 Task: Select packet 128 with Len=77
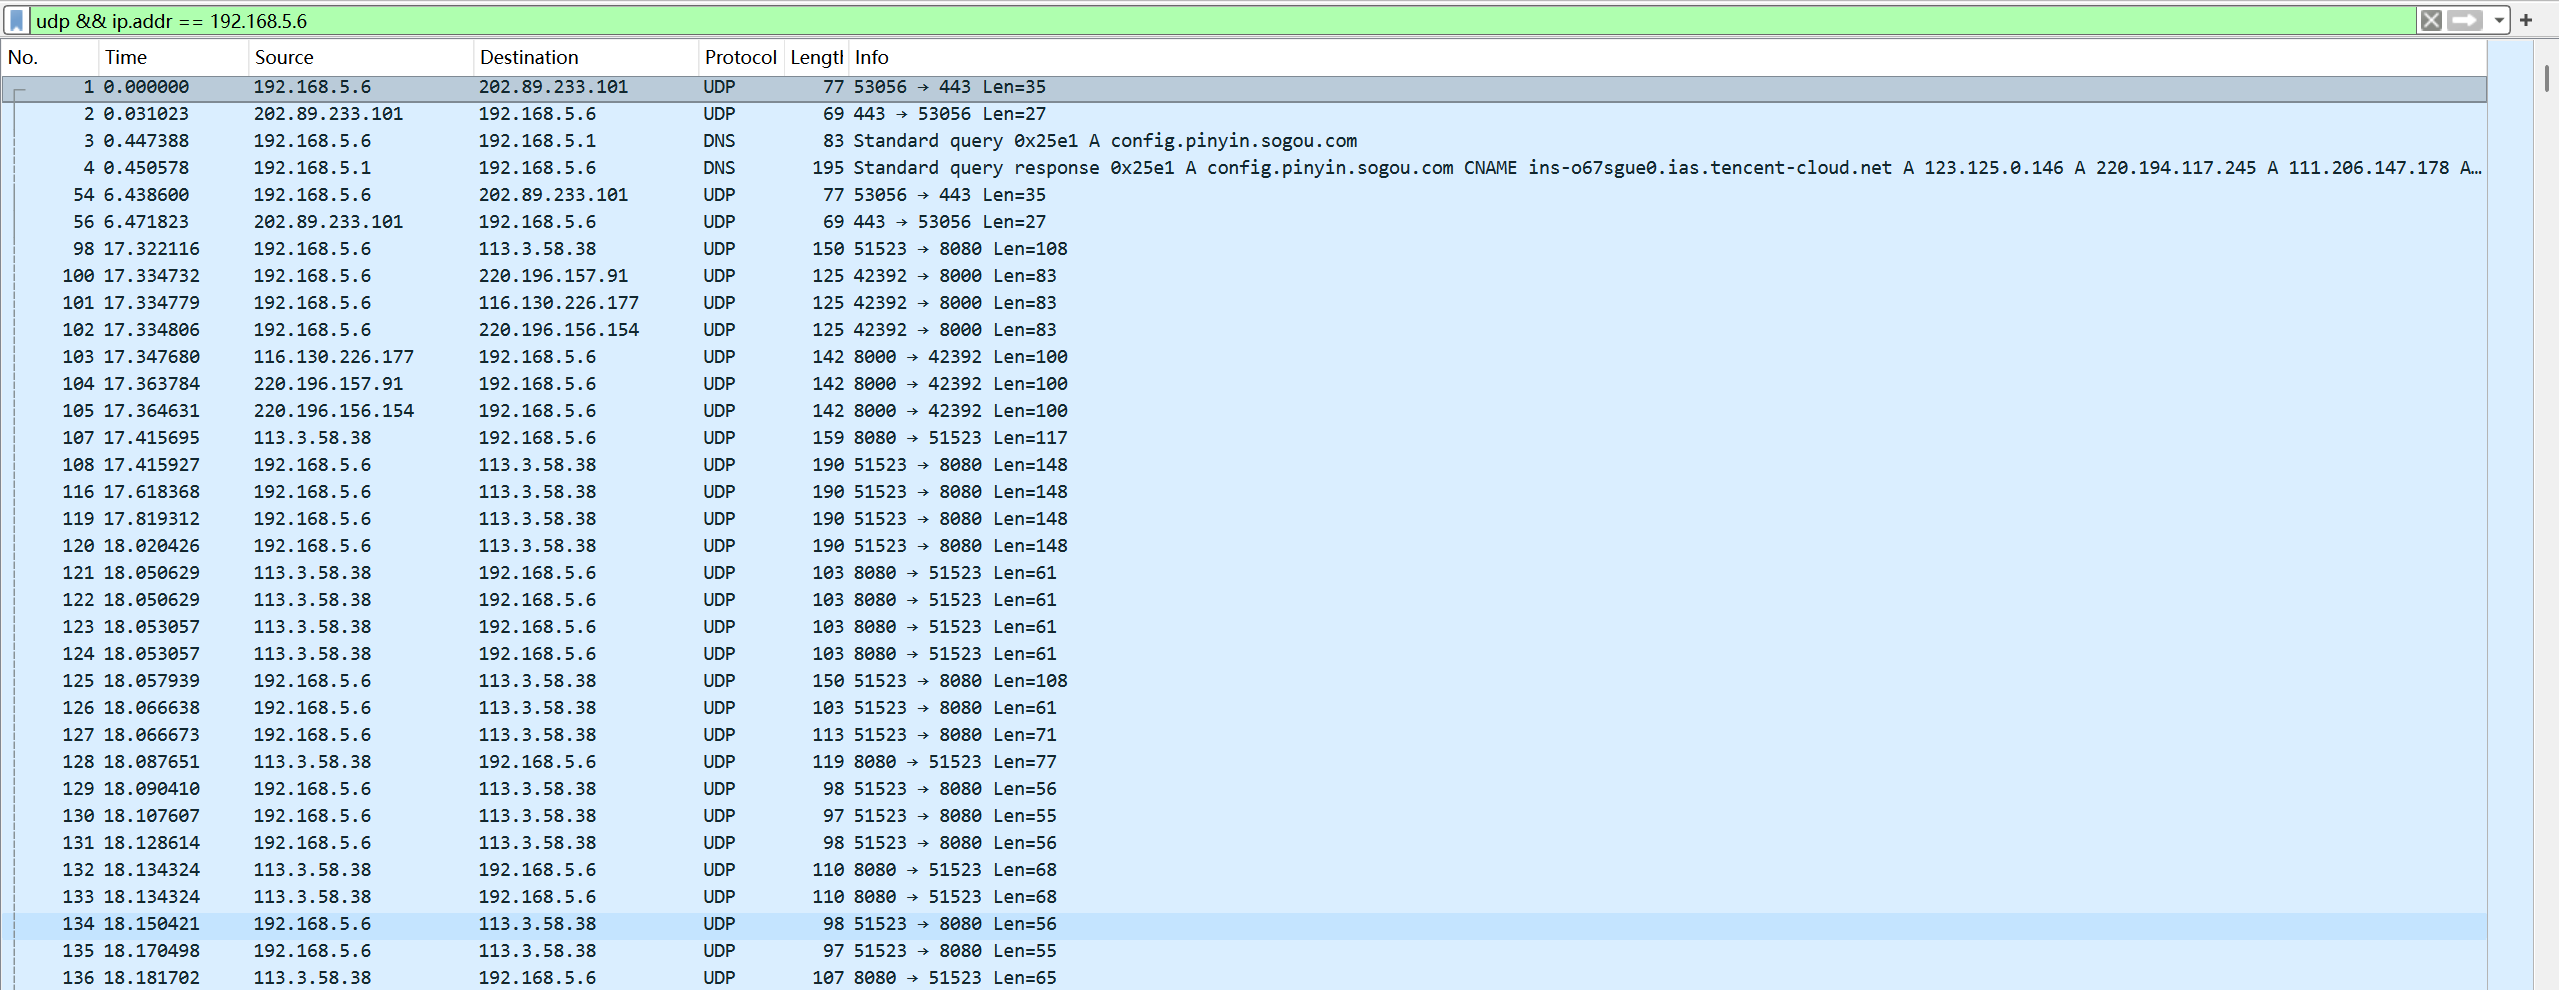[1244, 763]
